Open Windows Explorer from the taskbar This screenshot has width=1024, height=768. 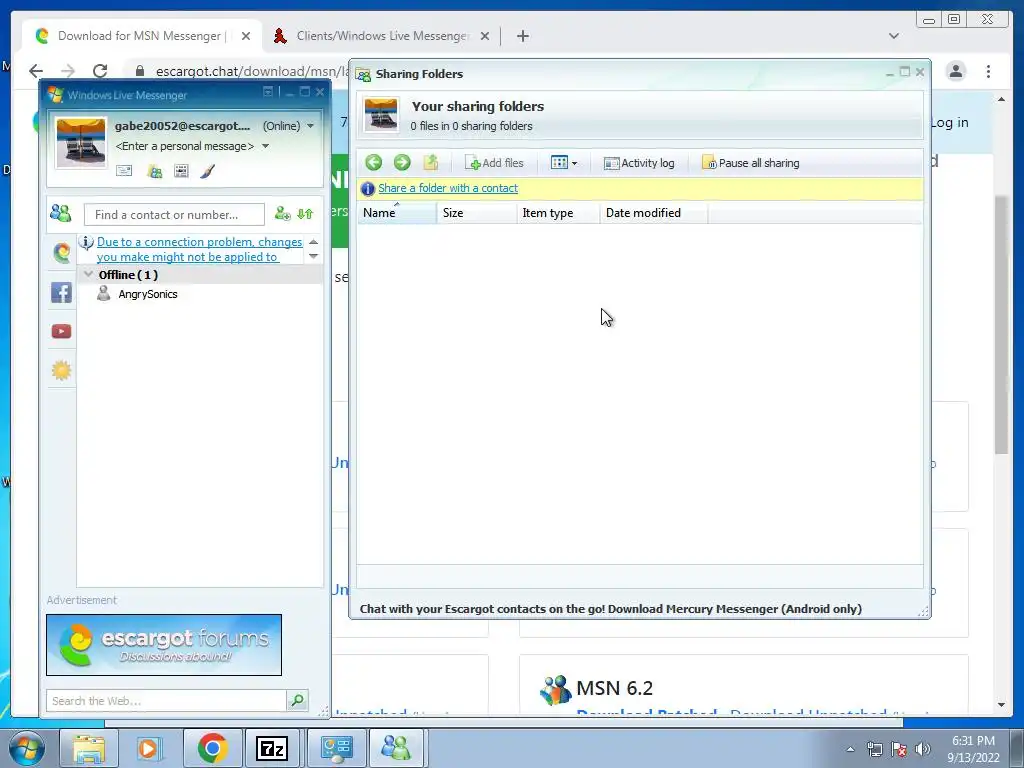(x=89, y=748)
